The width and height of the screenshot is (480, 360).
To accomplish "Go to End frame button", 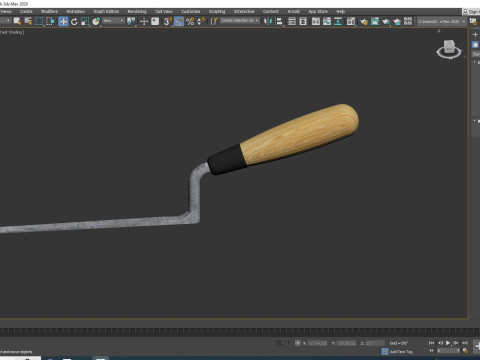I will point(465,343).
